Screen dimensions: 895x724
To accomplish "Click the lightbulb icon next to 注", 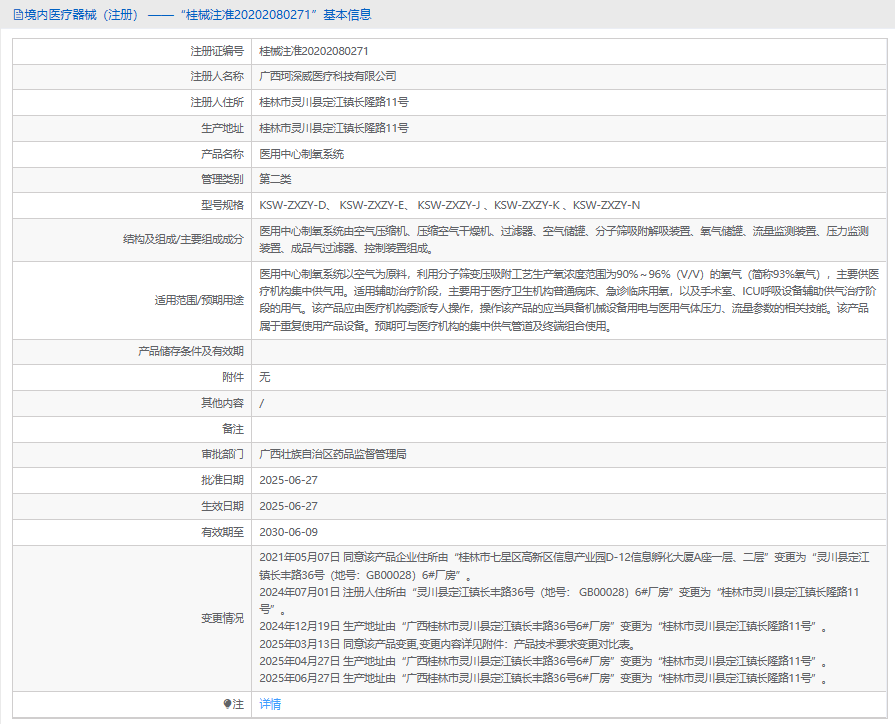I will tap(227, 704).
